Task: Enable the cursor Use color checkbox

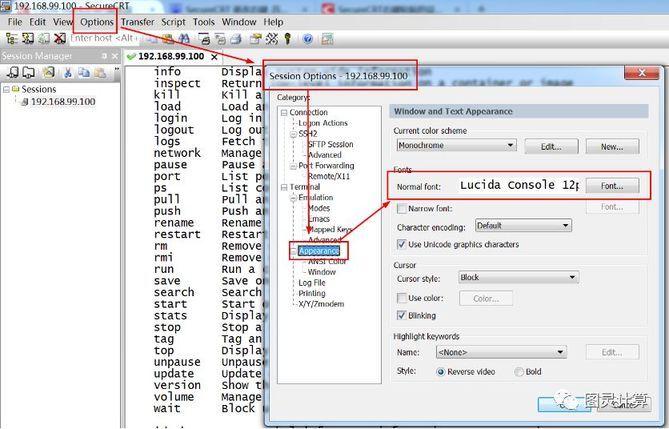Action: [x=401, y=298]
